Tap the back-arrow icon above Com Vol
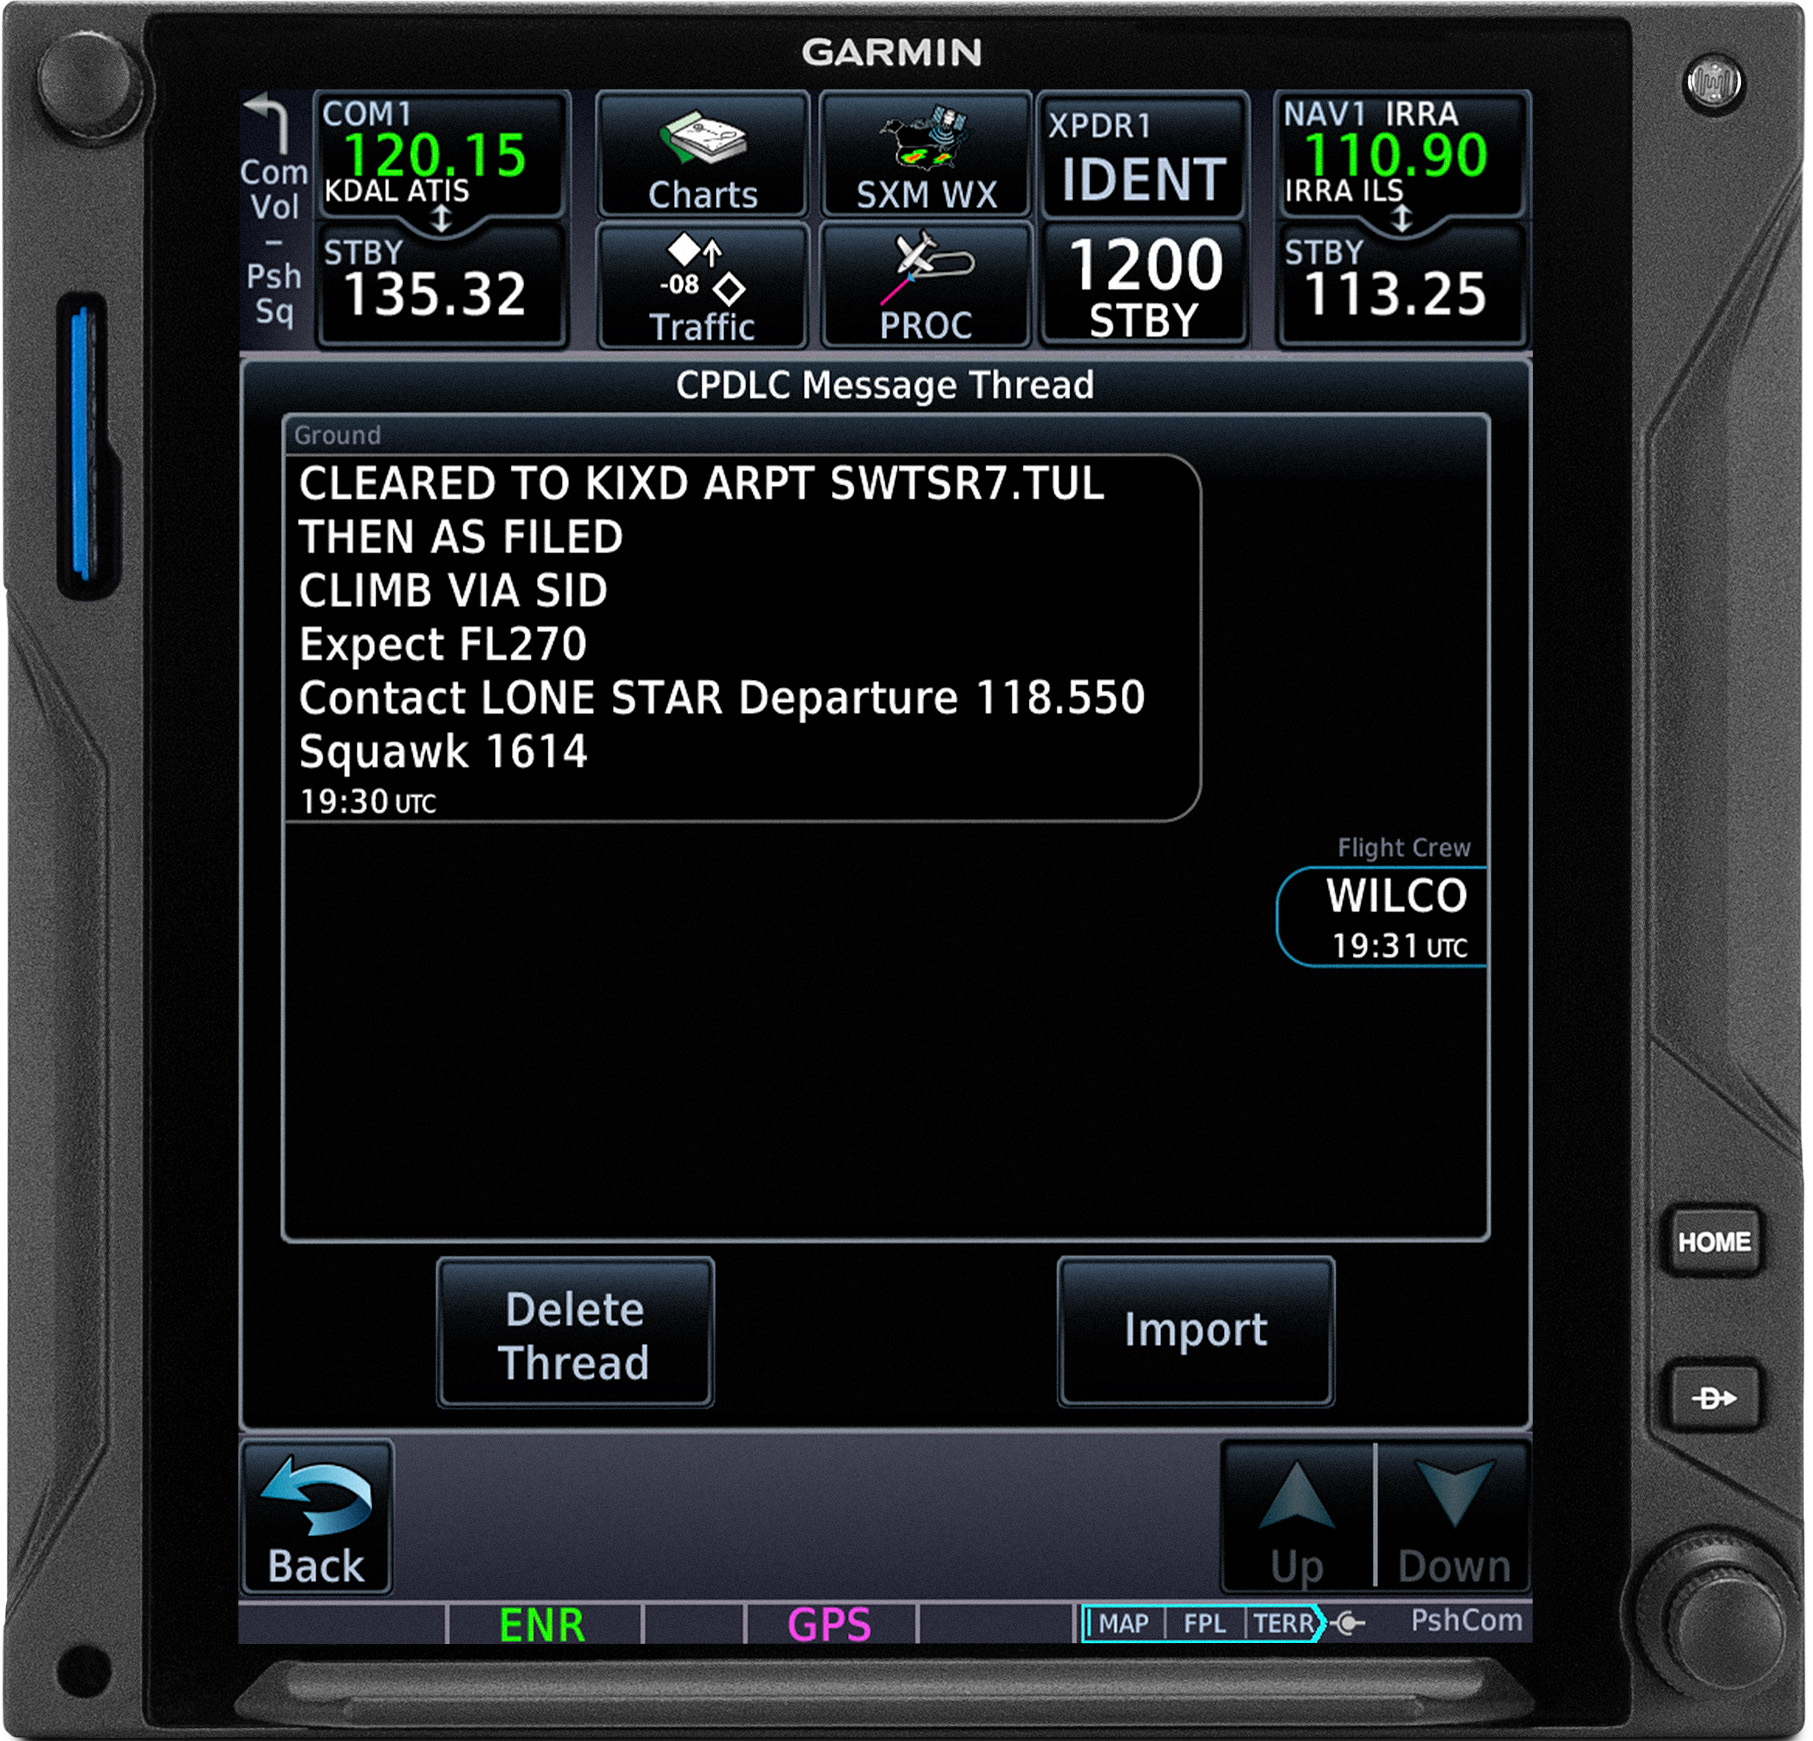Viewport: 1813px width, 1741px height. click(x=268, y=110)
